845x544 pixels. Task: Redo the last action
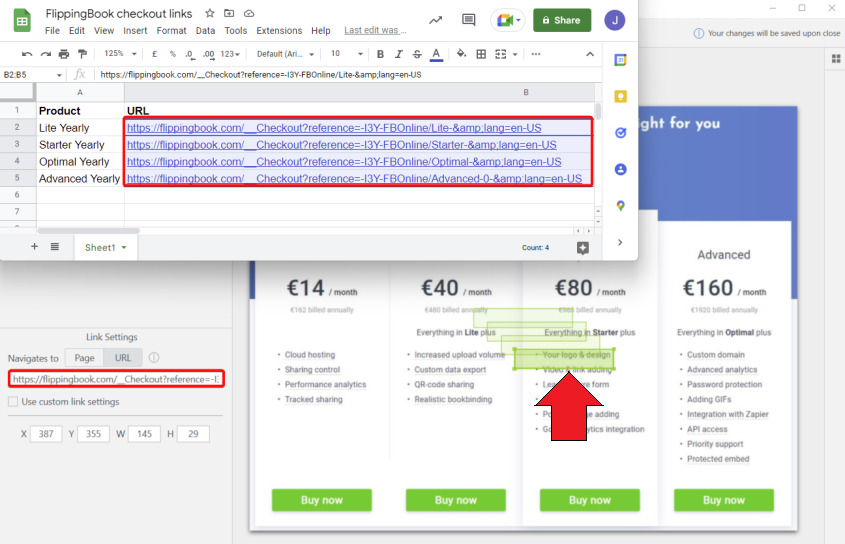pyautogui.click(x=46, y=54)
